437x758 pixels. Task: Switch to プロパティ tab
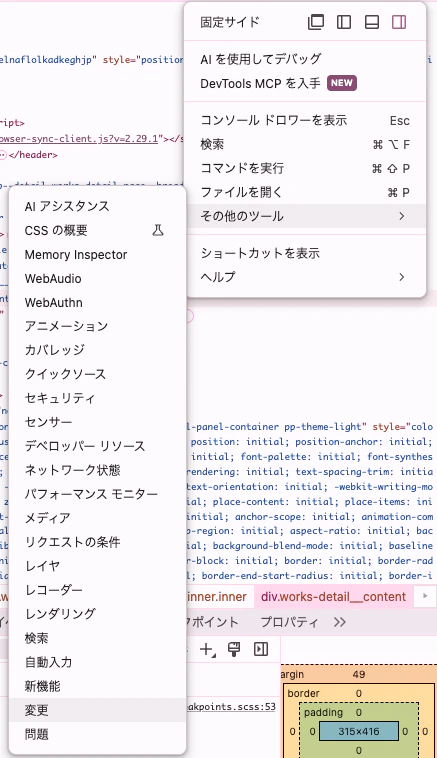(289, 622)
